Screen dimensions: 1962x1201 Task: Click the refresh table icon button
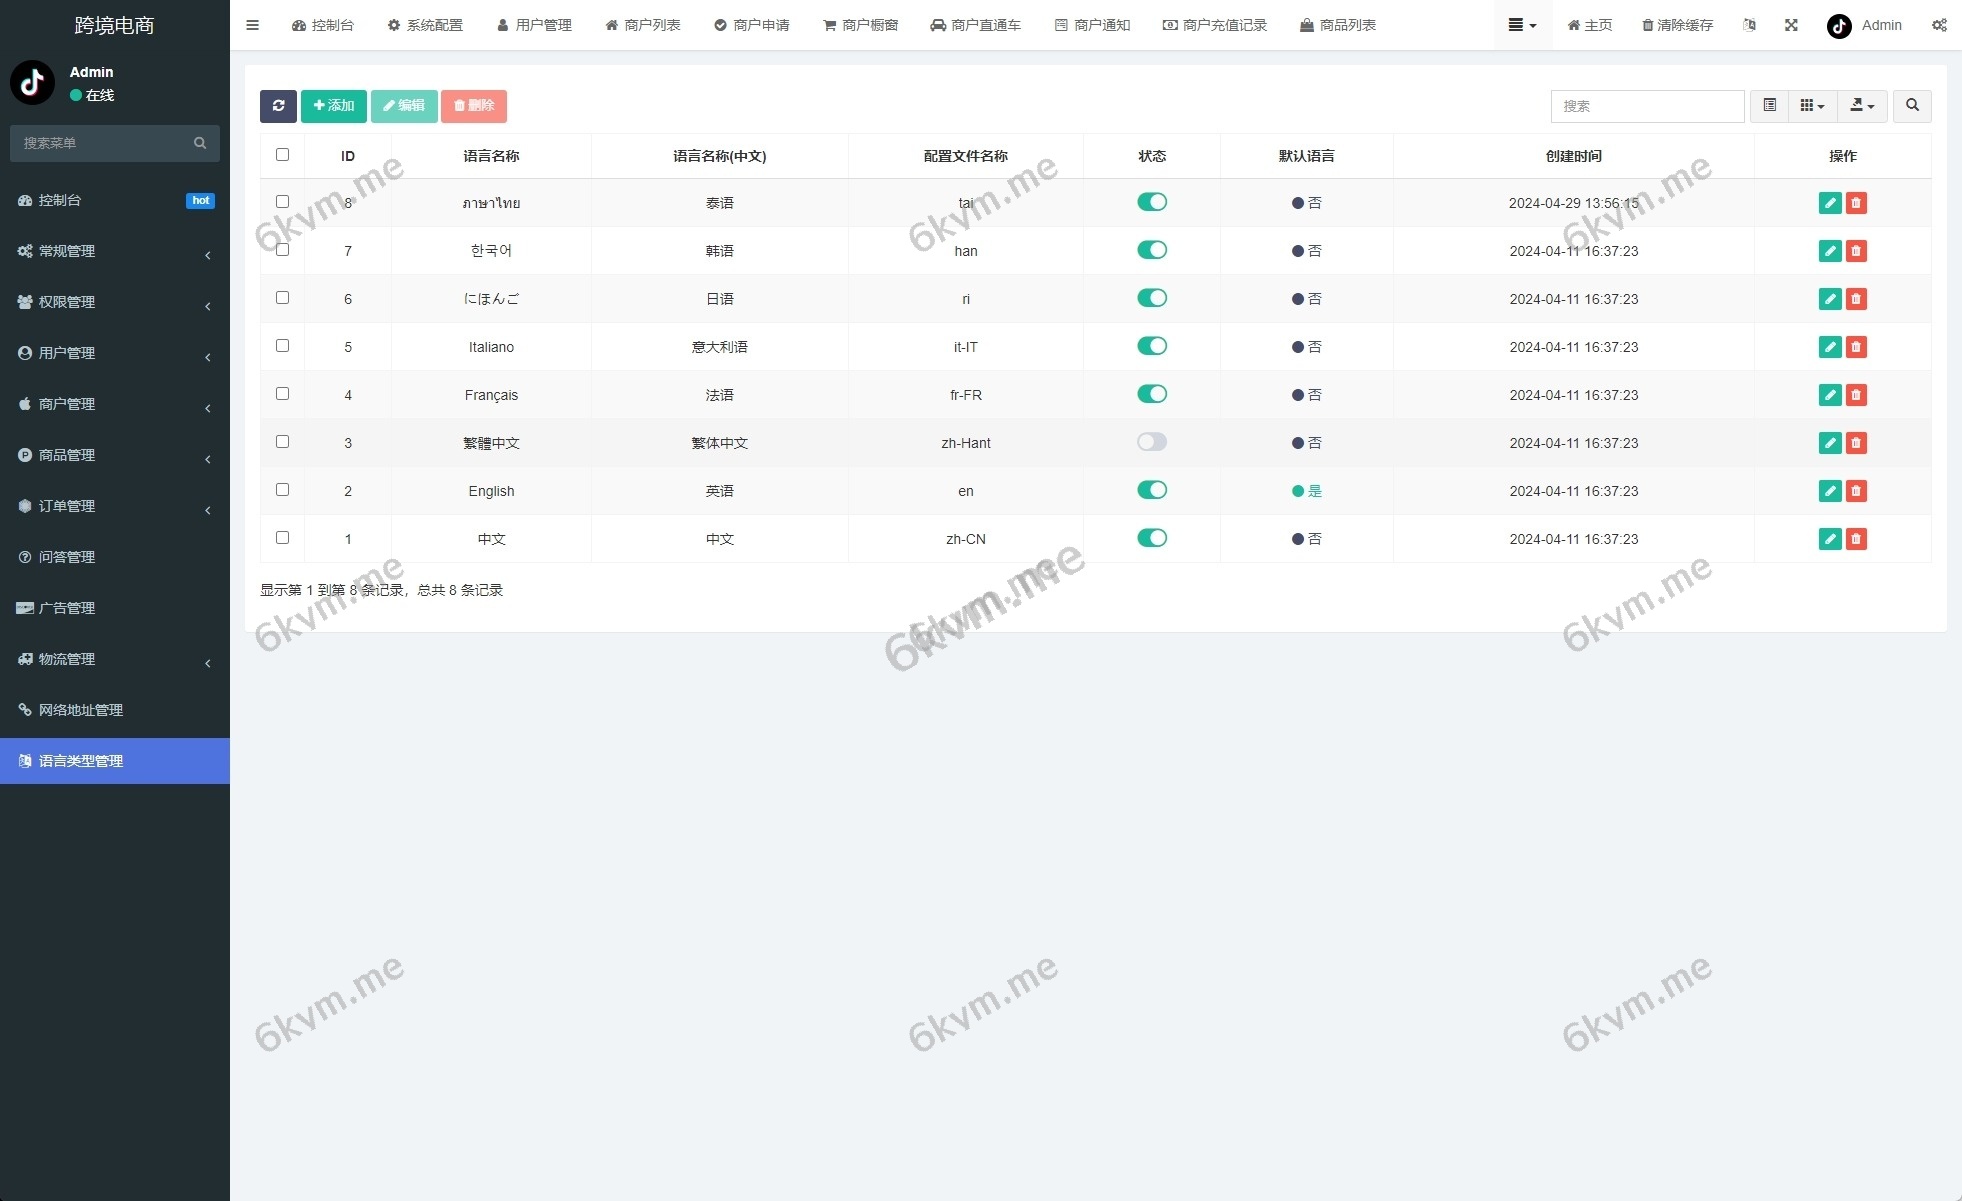pyautogui.click(x=278, y=106)
